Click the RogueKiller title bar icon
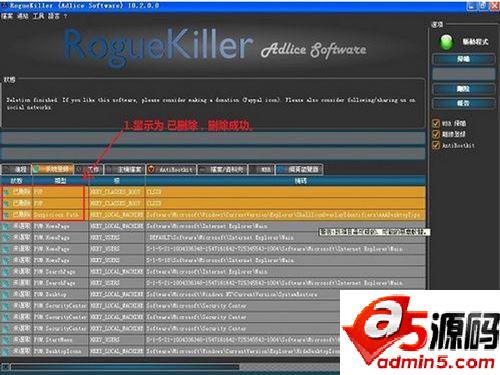Viewport: 500px width, 375px height. pos(4,6)
